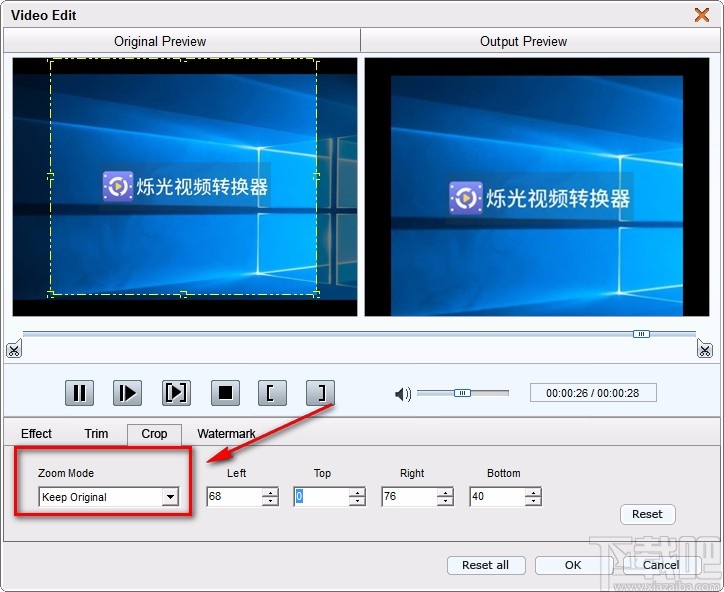Increase the Top crop value

click(357, 492)
